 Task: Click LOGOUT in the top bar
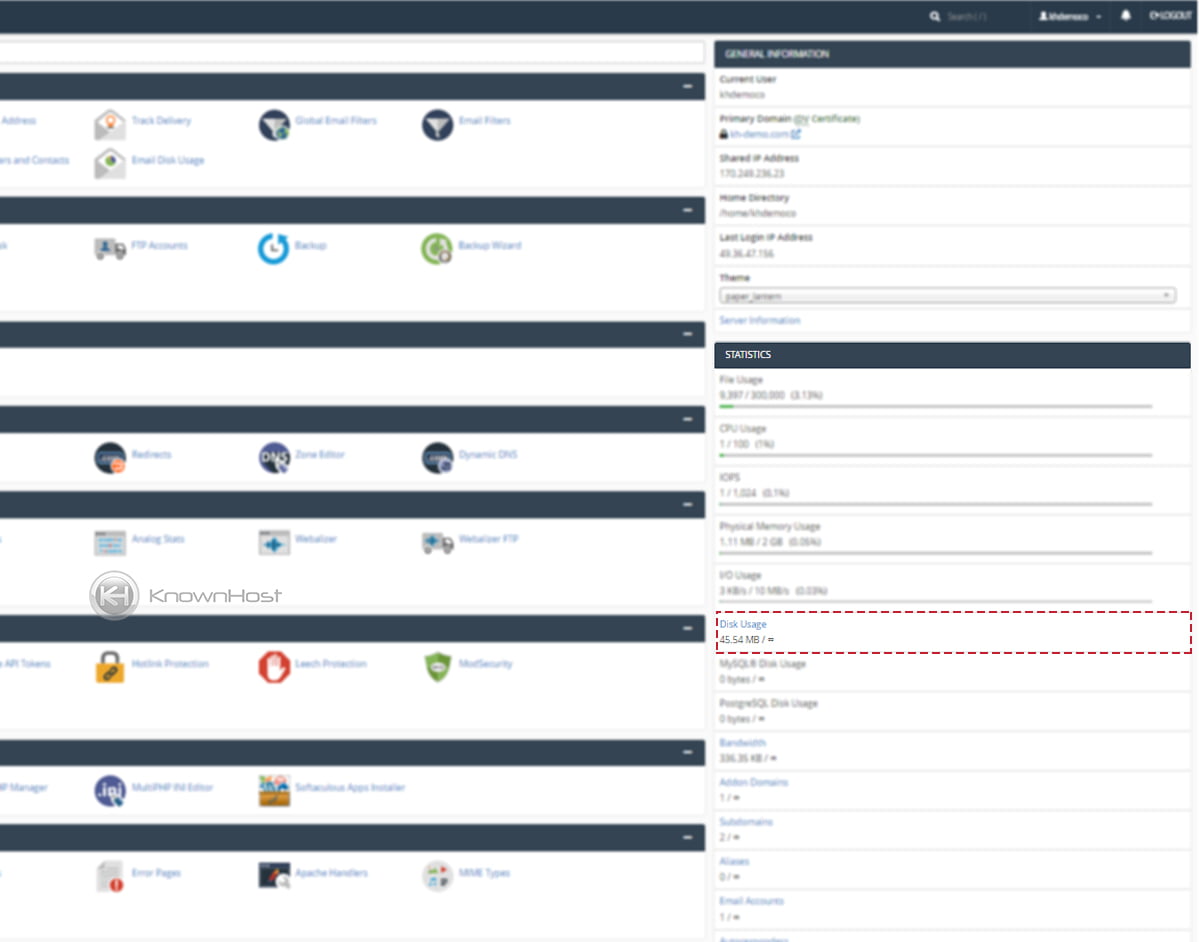pos(1168,16)
